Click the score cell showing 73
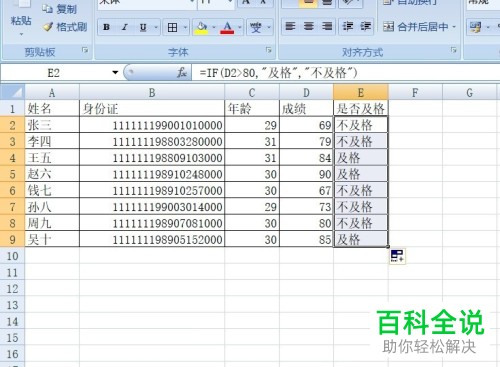500x367 pixels. click(306, 207)
